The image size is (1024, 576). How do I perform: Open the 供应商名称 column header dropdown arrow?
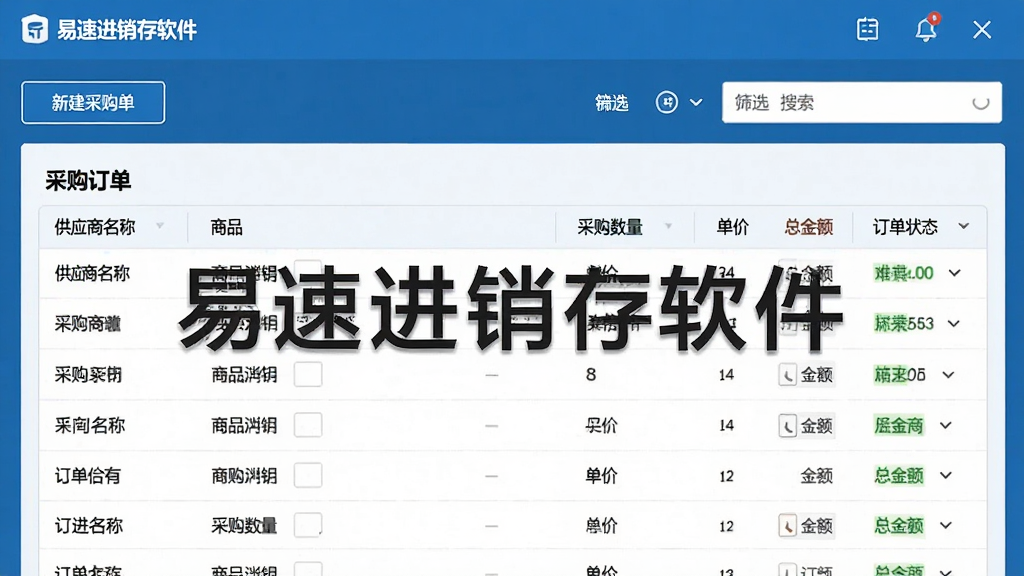click(x=160, y=226)
